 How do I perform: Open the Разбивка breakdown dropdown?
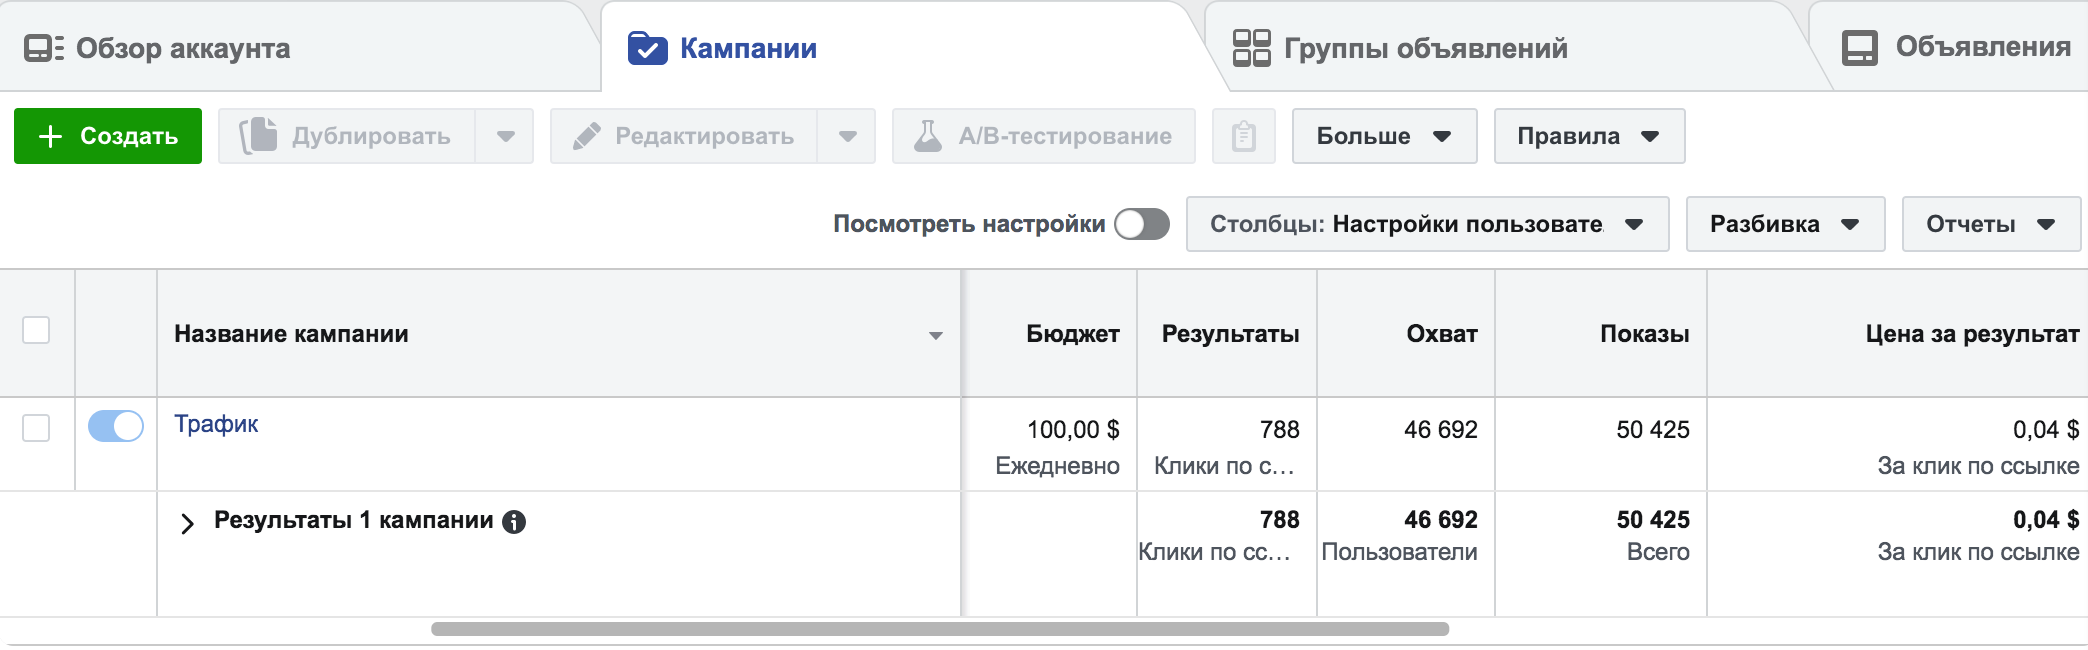[1784, 224]
